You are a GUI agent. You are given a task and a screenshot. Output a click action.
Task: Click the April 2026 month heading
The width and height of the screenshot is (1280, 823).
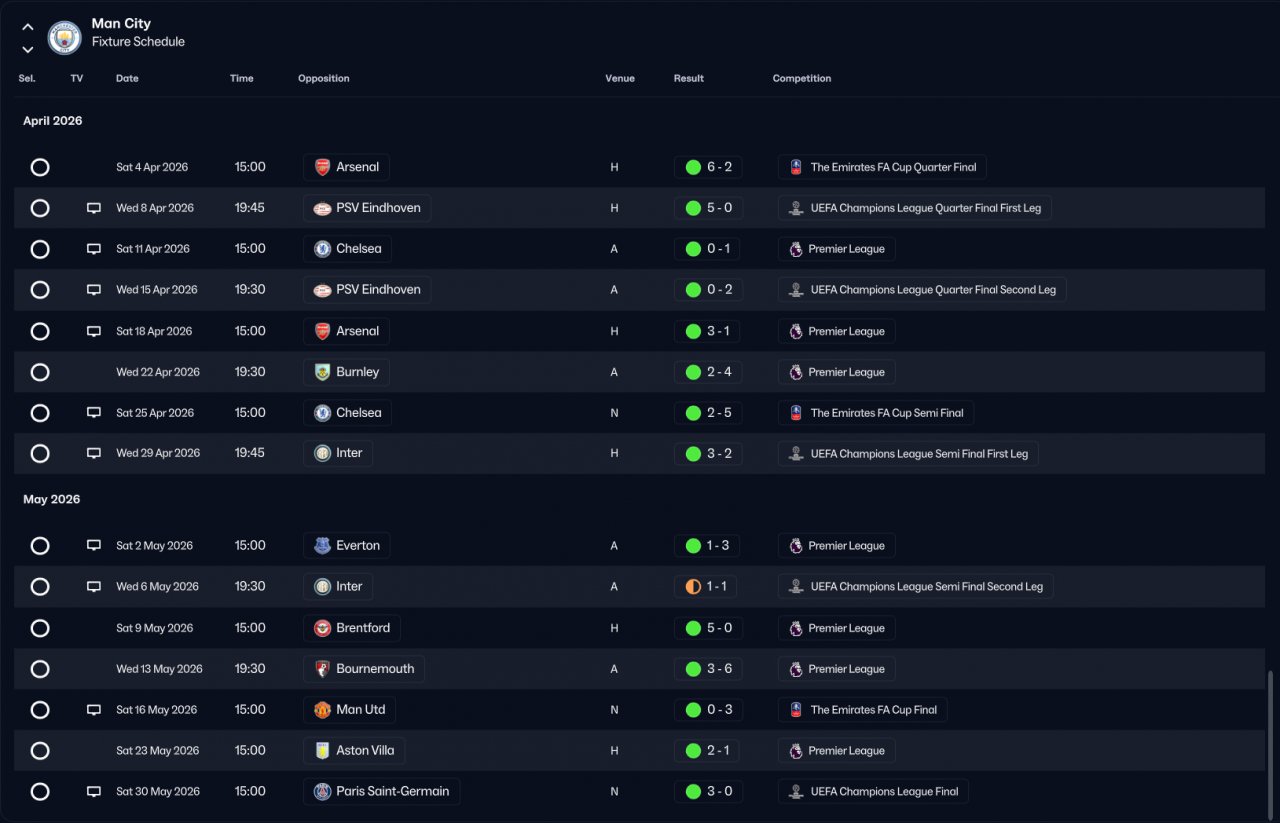53,121
